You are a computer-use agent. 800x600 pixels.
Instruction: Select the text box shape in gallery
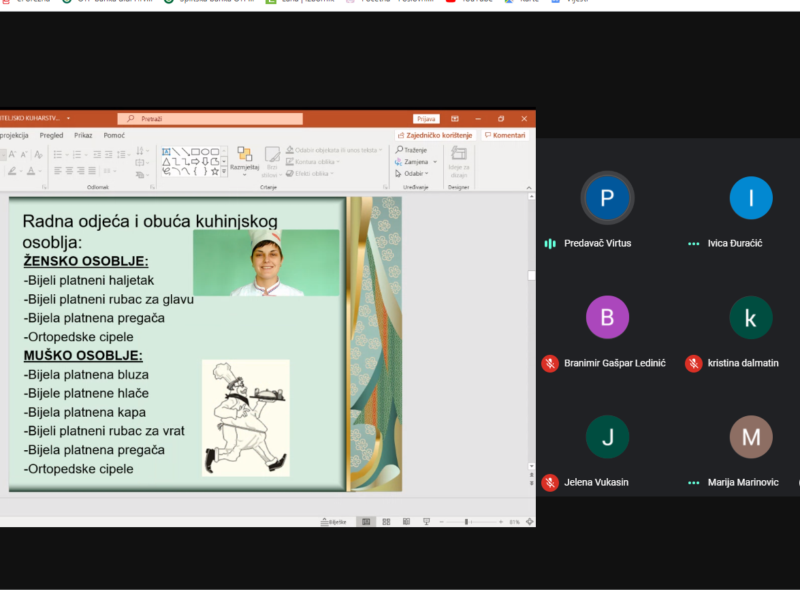point(166,152)
